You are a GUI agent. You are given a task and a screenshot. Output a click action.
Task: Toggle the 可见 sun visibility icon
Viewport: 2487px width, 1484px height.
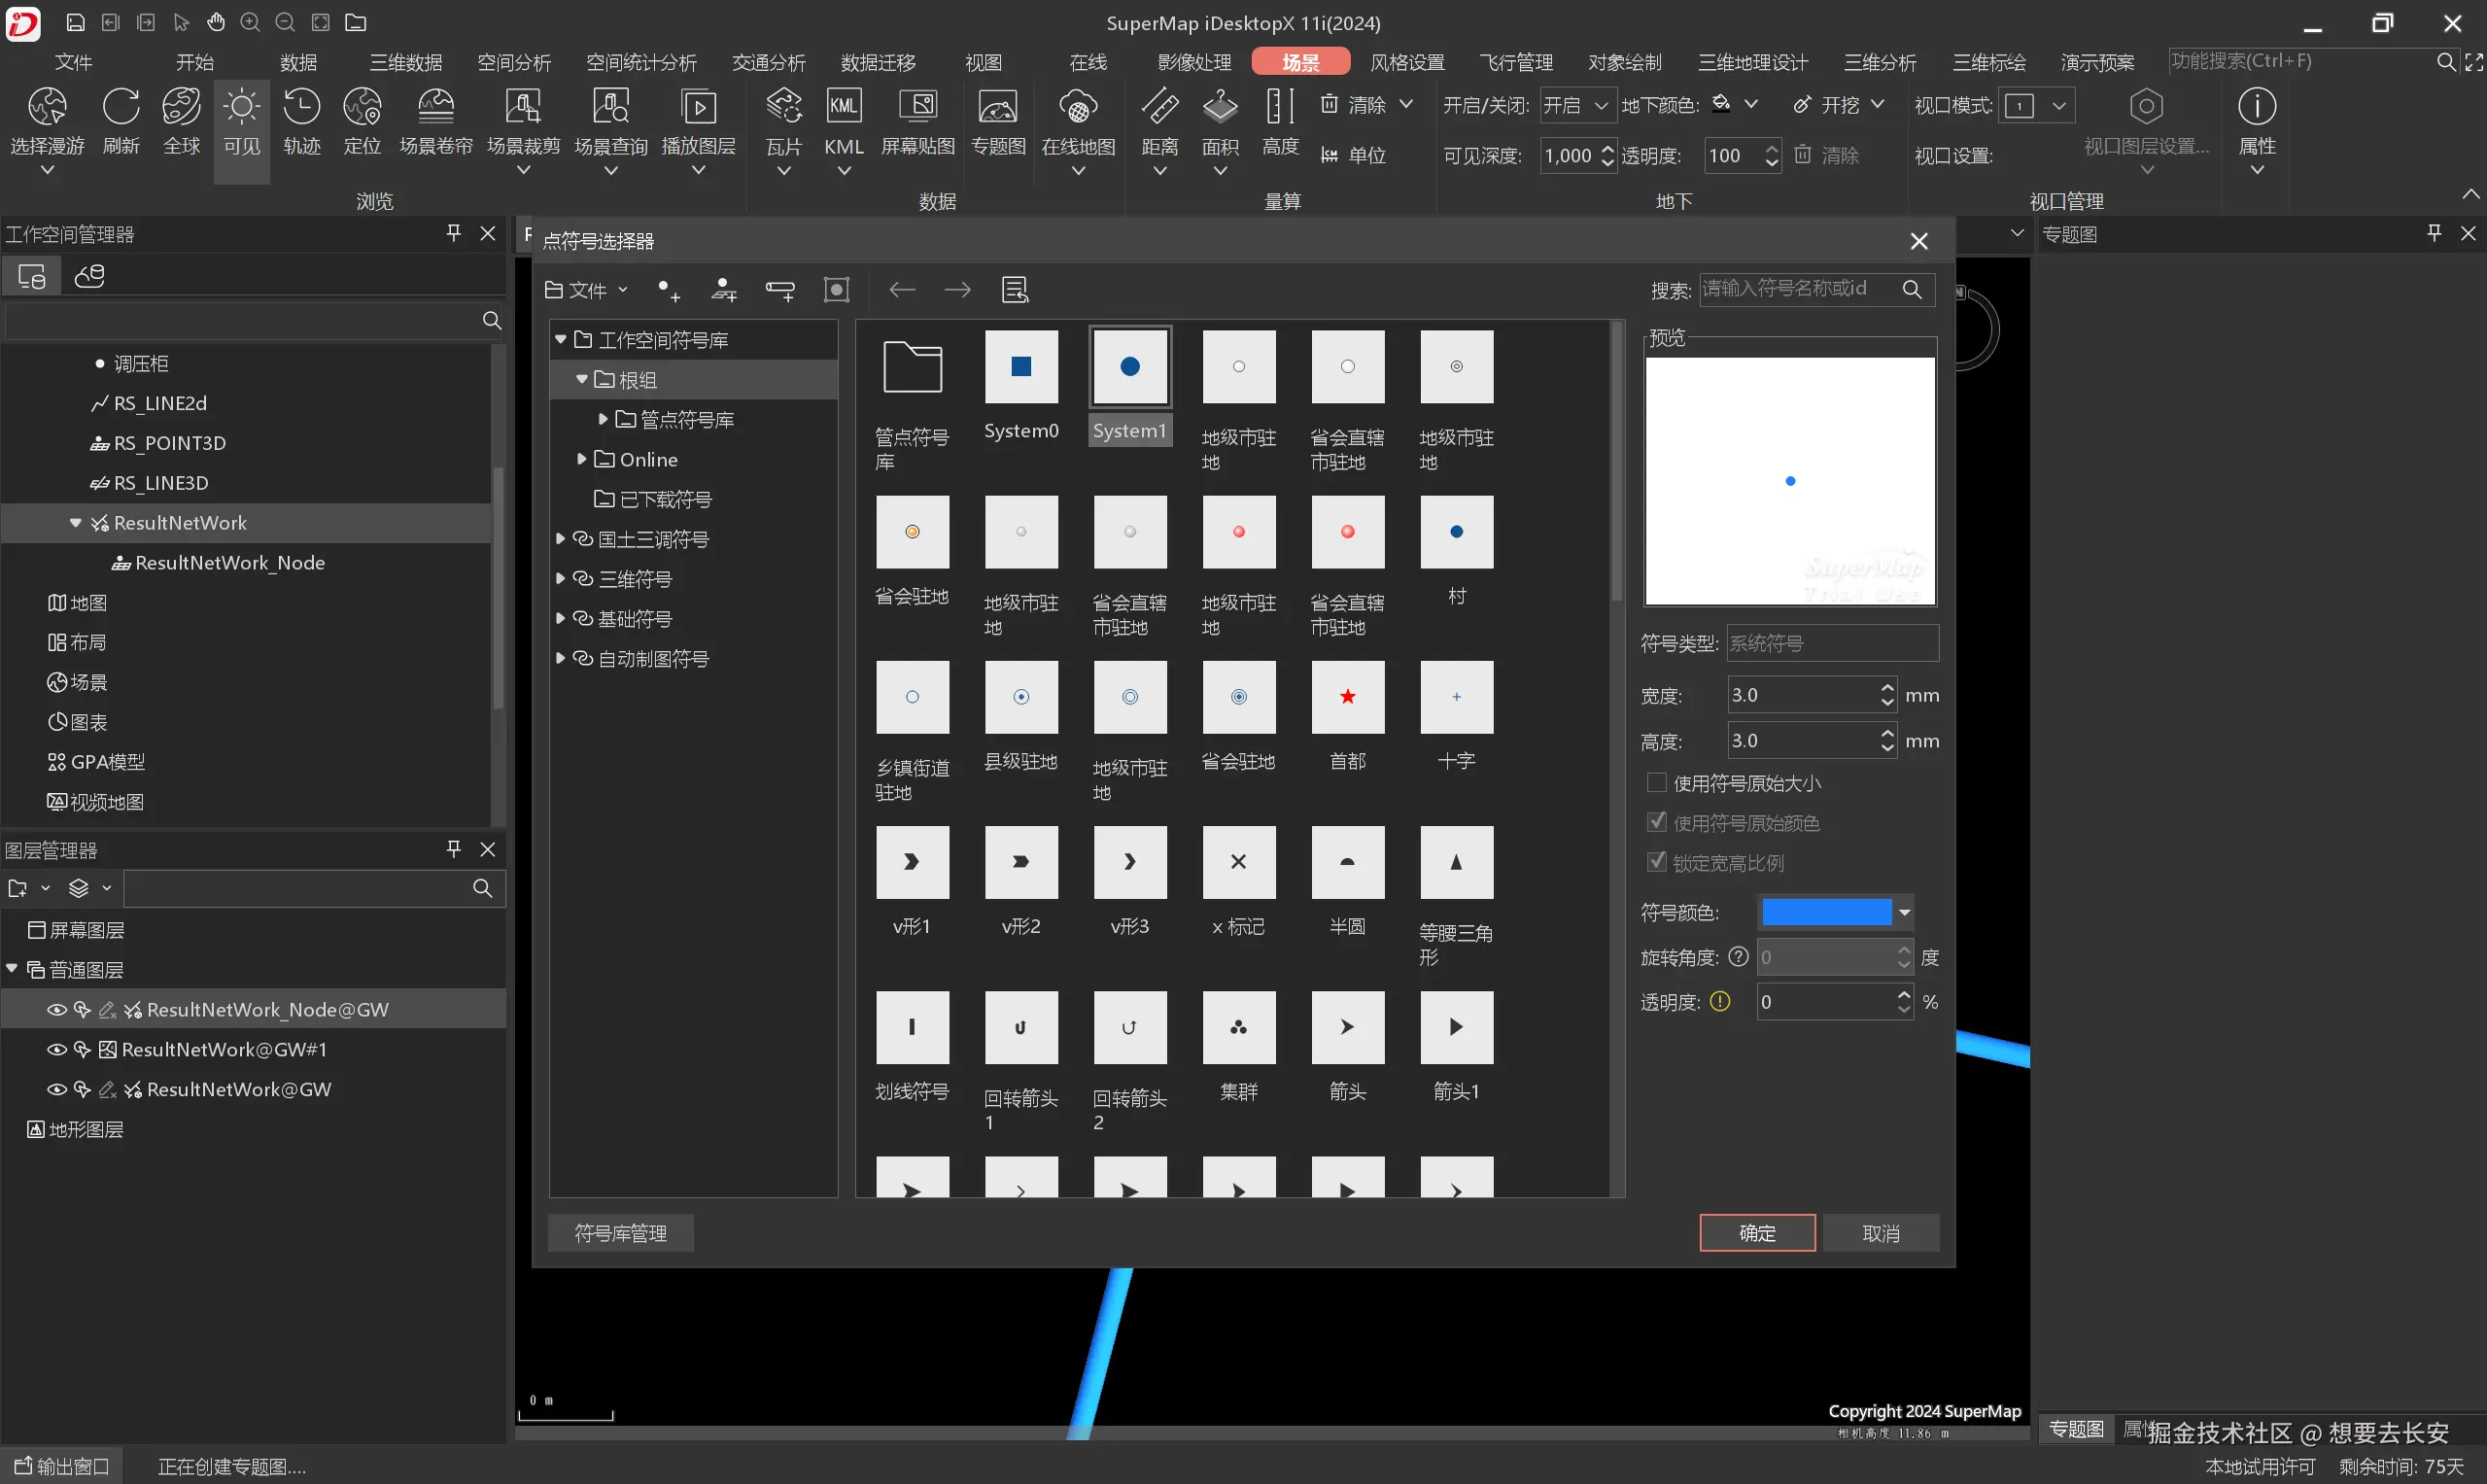pyautogui.click(x=241, y=107)
